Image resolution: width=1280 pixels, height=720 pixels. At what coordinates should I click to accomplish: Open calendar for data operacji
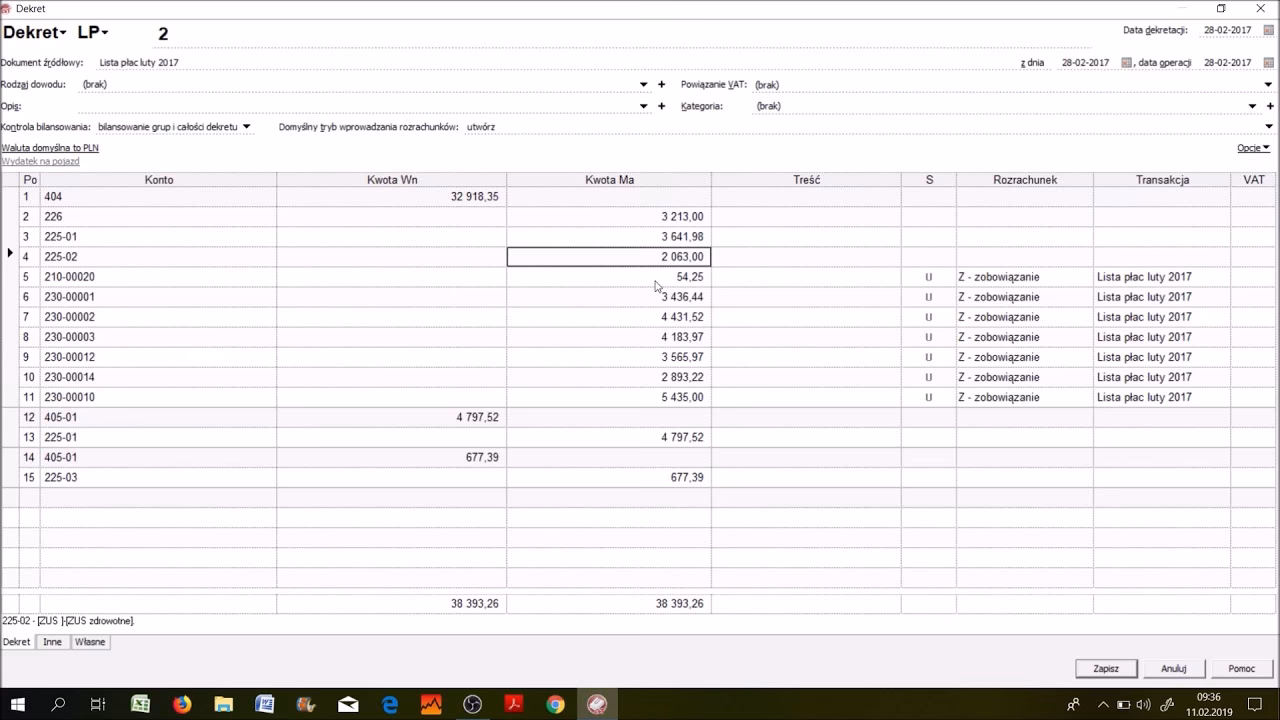pos(1269,63)
